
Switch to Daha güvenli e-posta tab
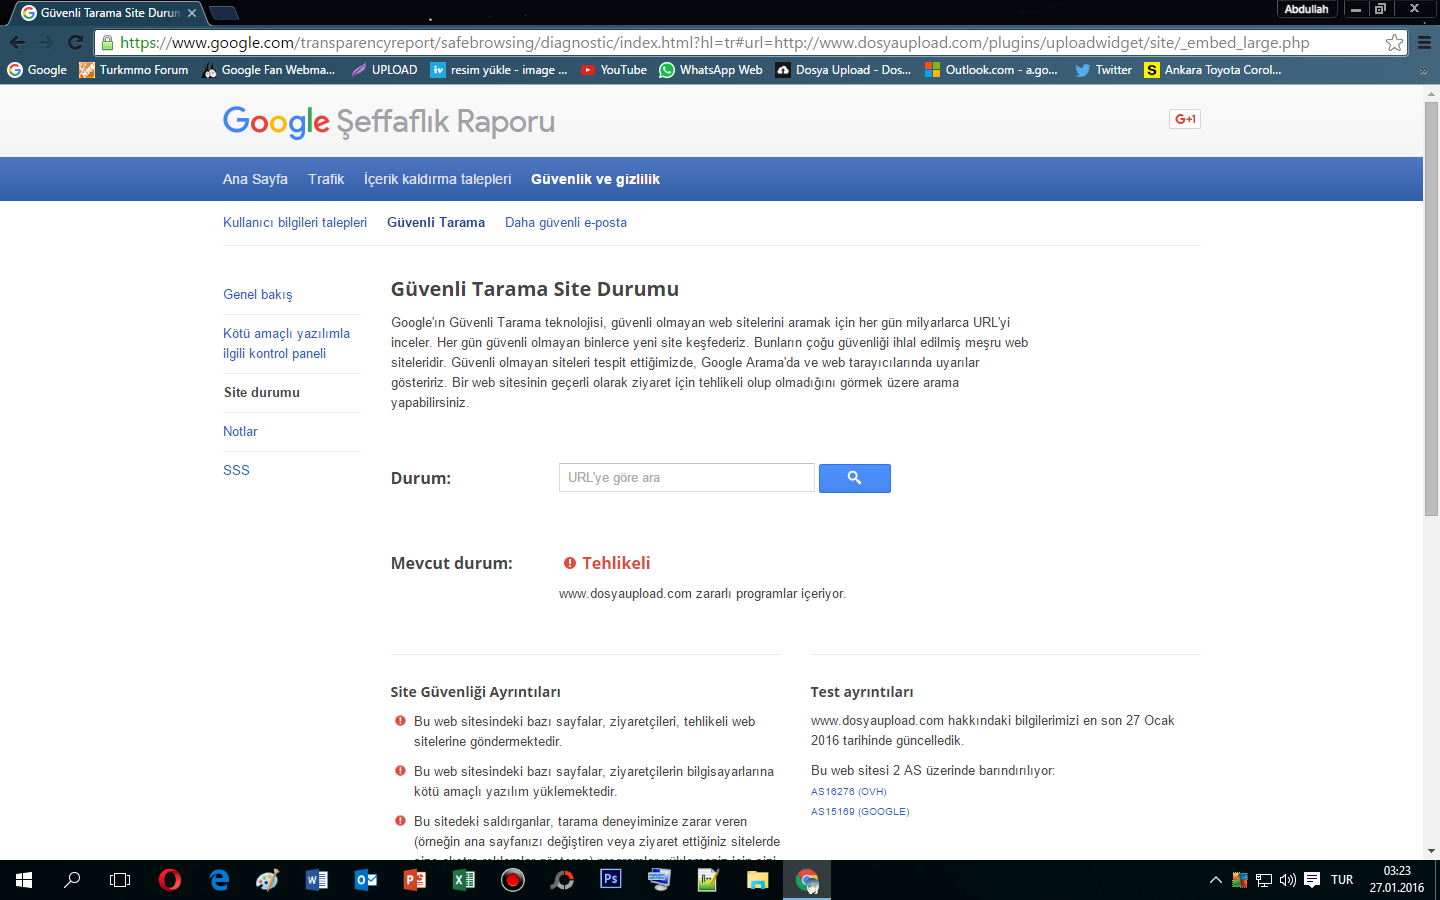pos(566,222)
